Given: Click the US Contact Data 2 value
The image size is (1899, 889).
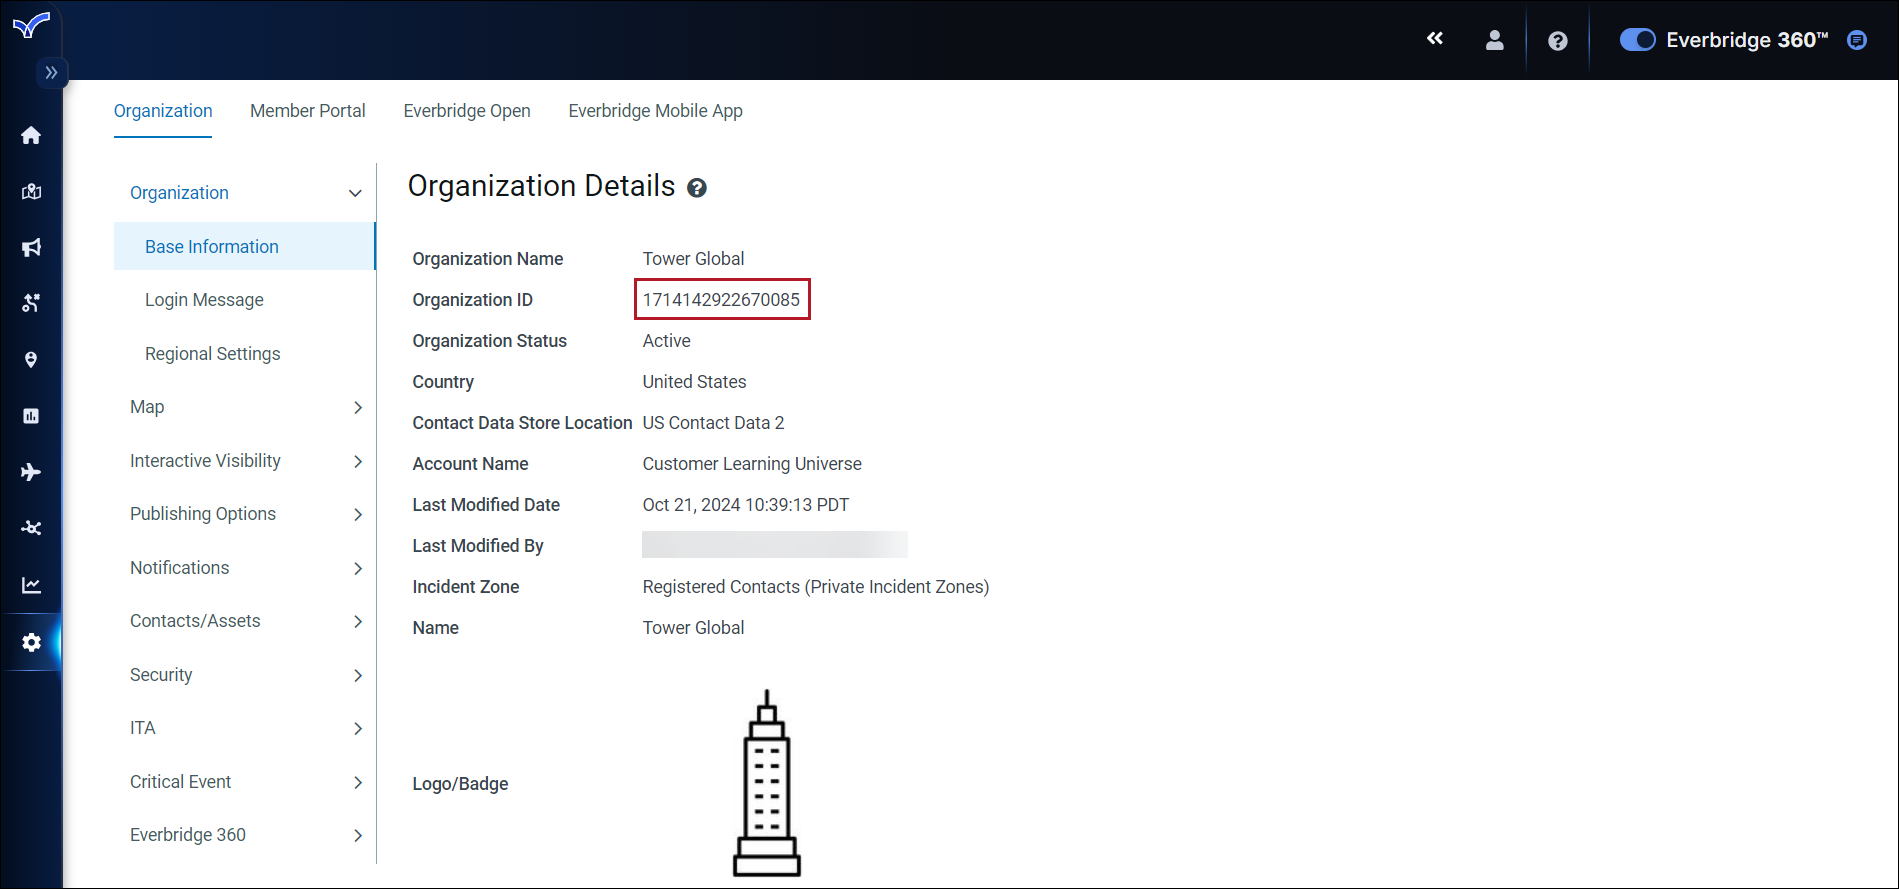Looking at the screenshot, I should pyautogui.click(x=713, y=423).
